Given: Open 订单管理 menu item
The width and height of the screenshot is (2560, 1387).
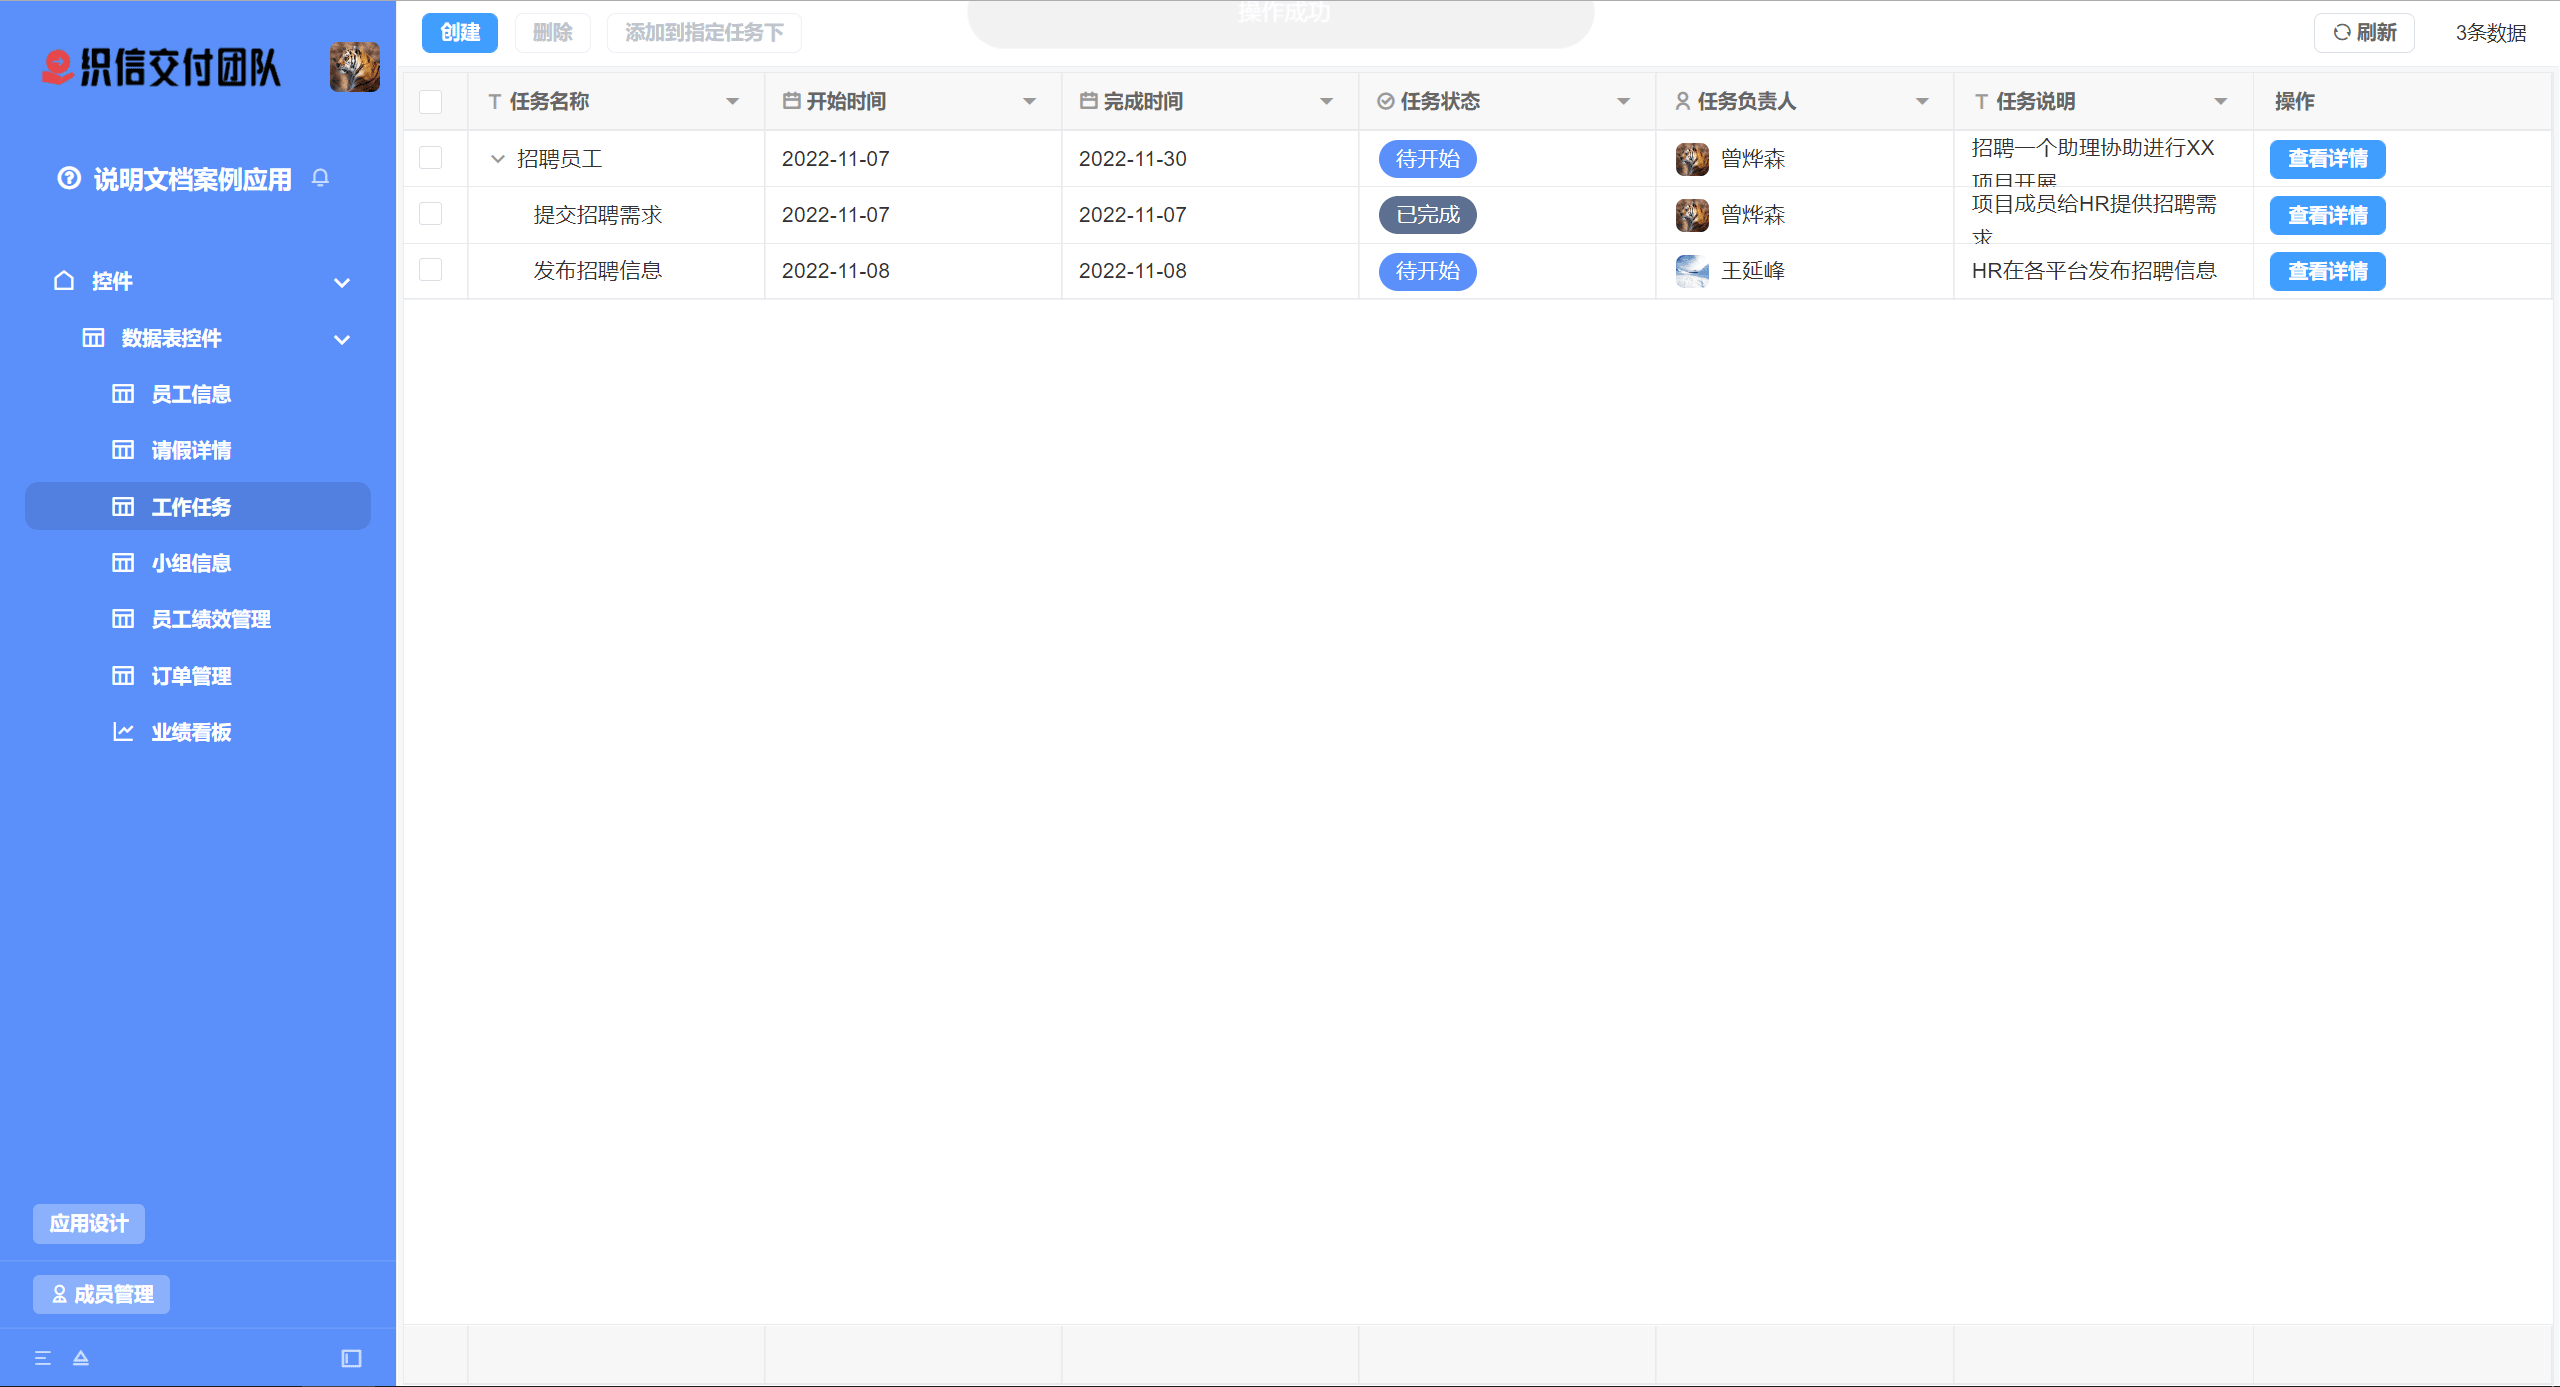Looking at the screenshot, I should tap(191, 676).
